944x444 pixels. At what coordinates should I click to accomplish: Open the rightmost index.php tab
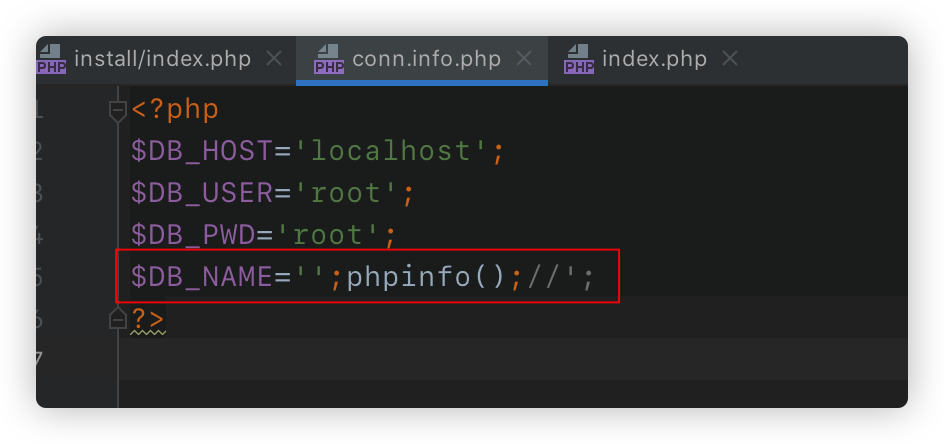pos(654,59)
